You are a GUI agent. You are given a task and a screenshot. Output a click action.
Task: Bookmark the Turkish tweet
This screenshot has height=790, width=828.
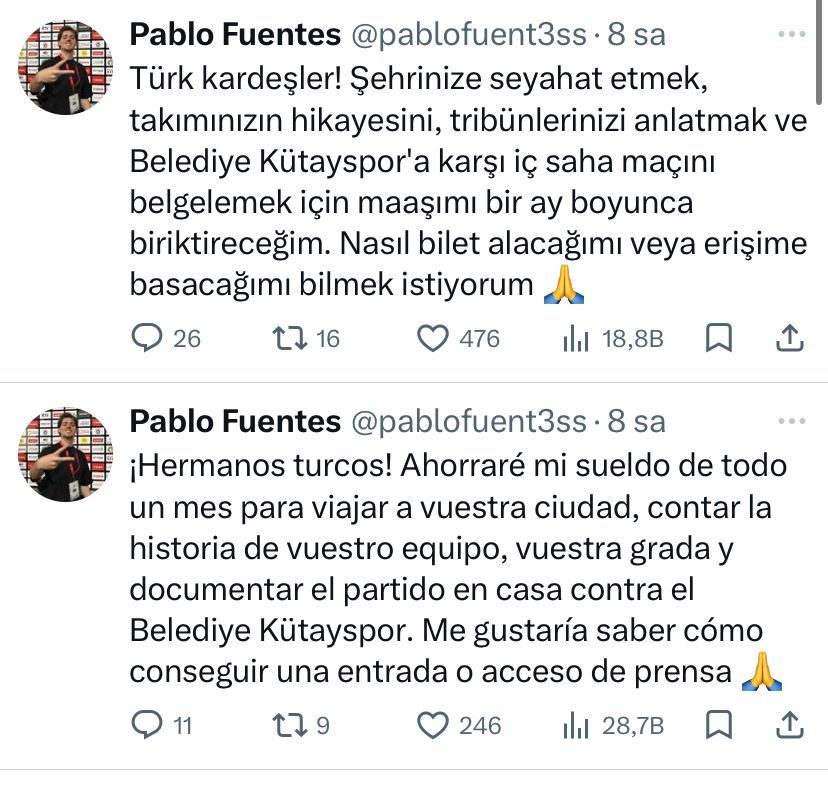point(718,339)
